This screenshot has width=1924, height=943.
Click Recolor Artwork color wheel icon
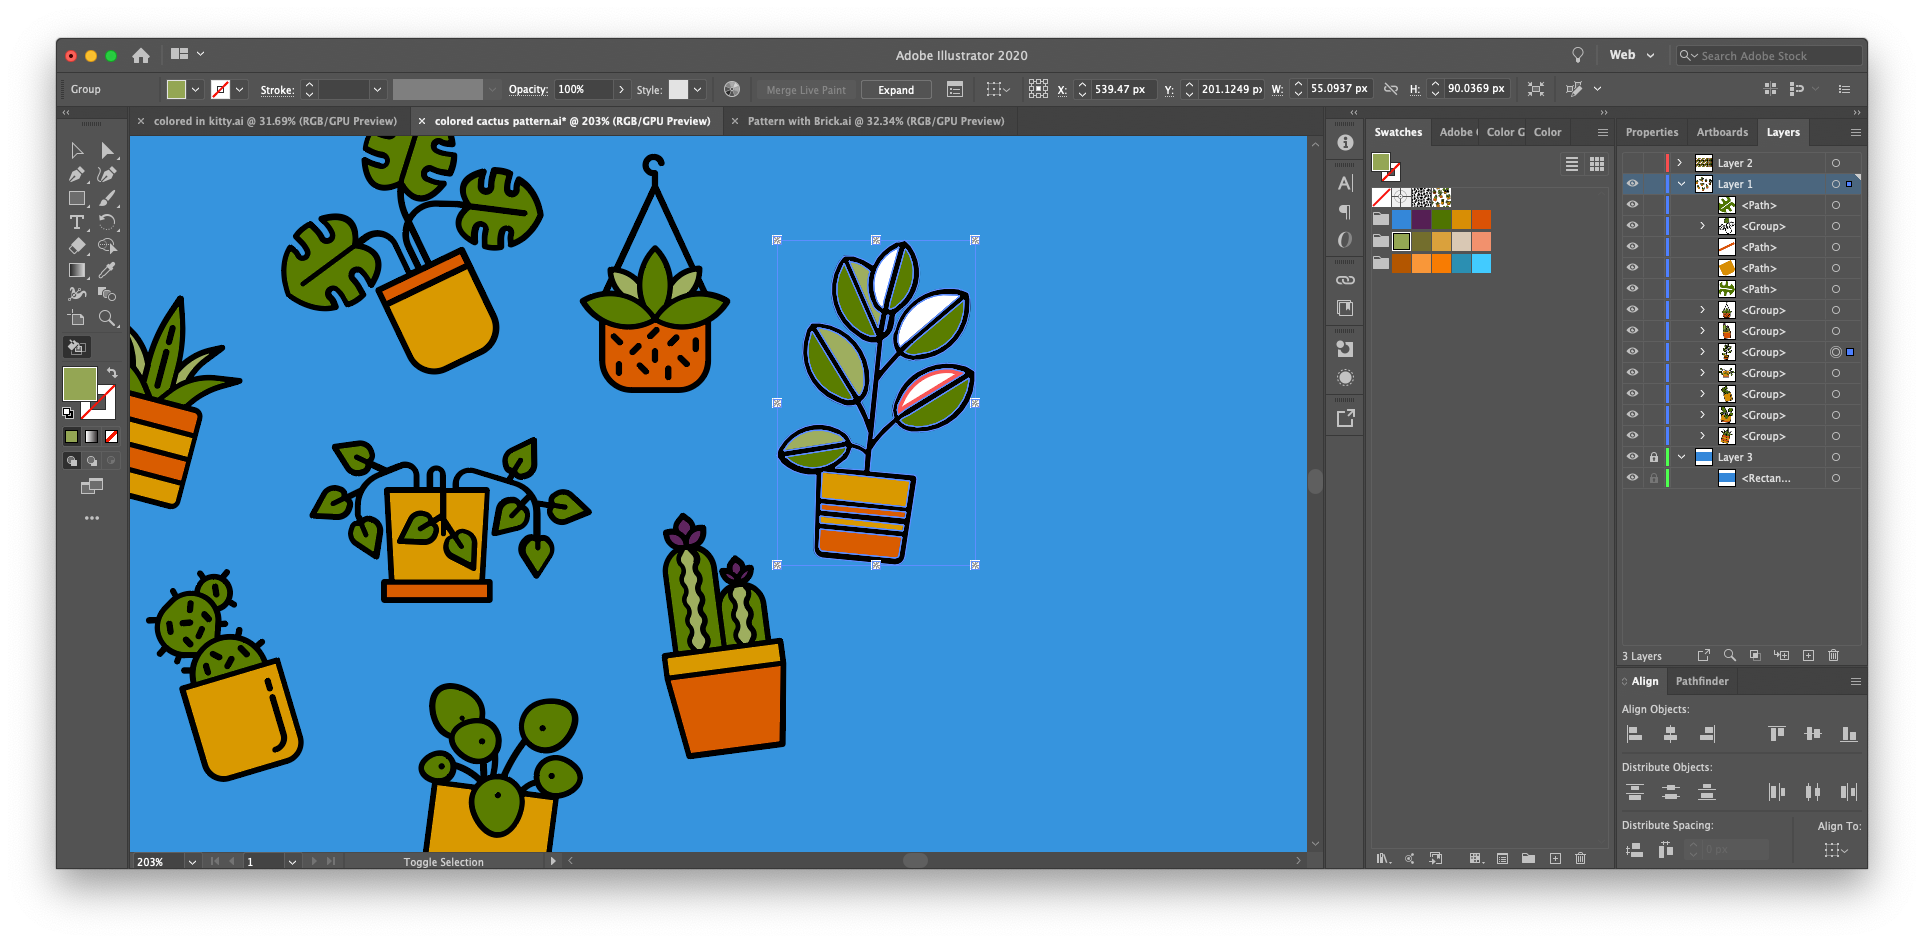click(732, 89)
